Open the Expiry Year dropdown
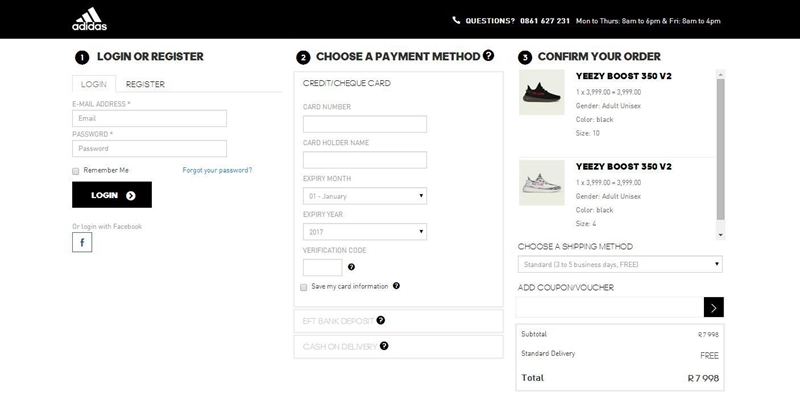Image resolution: width=800 pixels, height=403 pixels. [364, 231]
